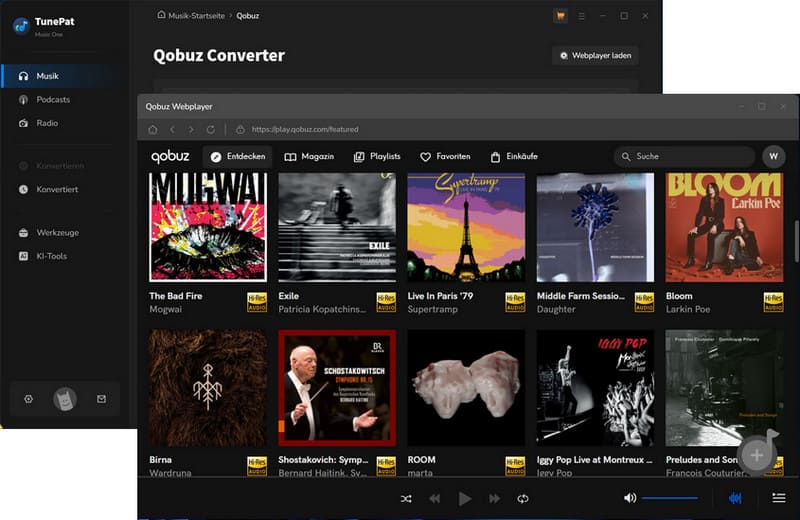Click the Larkin Poe artist name
This screenshot has width=800, height=520.
[687, 309]
